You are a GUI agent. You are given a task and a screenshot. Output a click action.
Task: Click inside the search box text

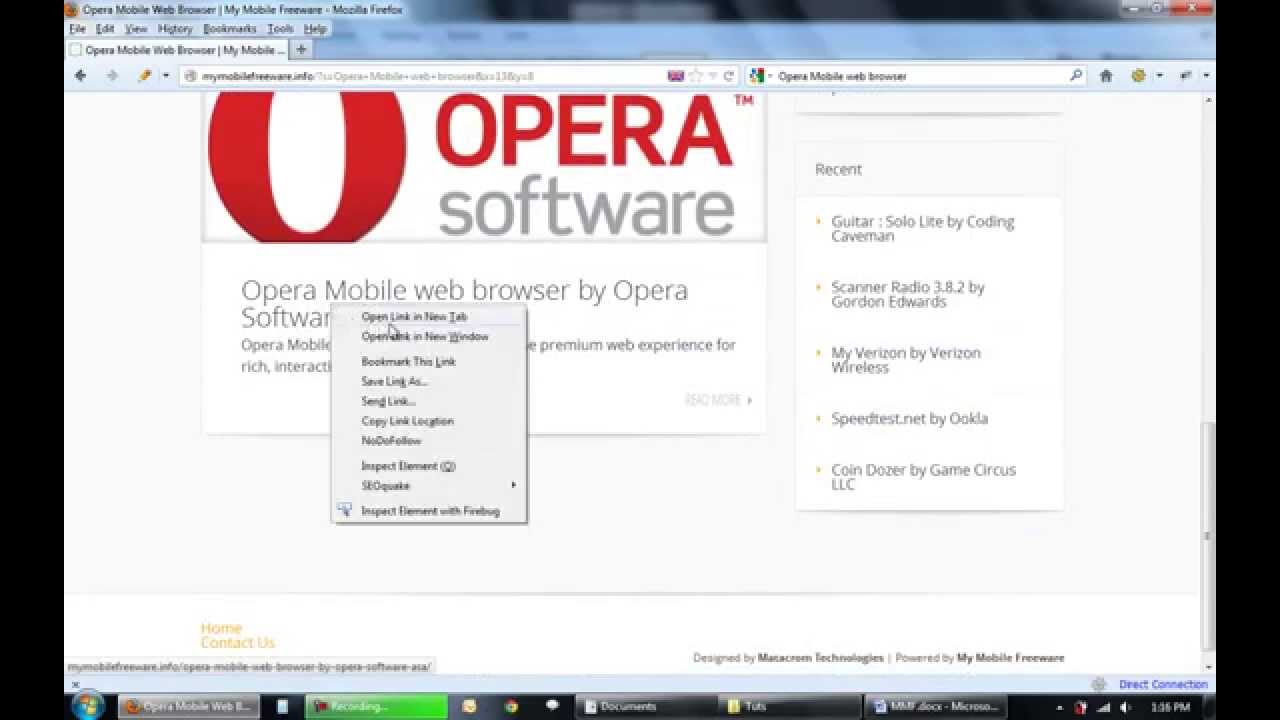842,76
